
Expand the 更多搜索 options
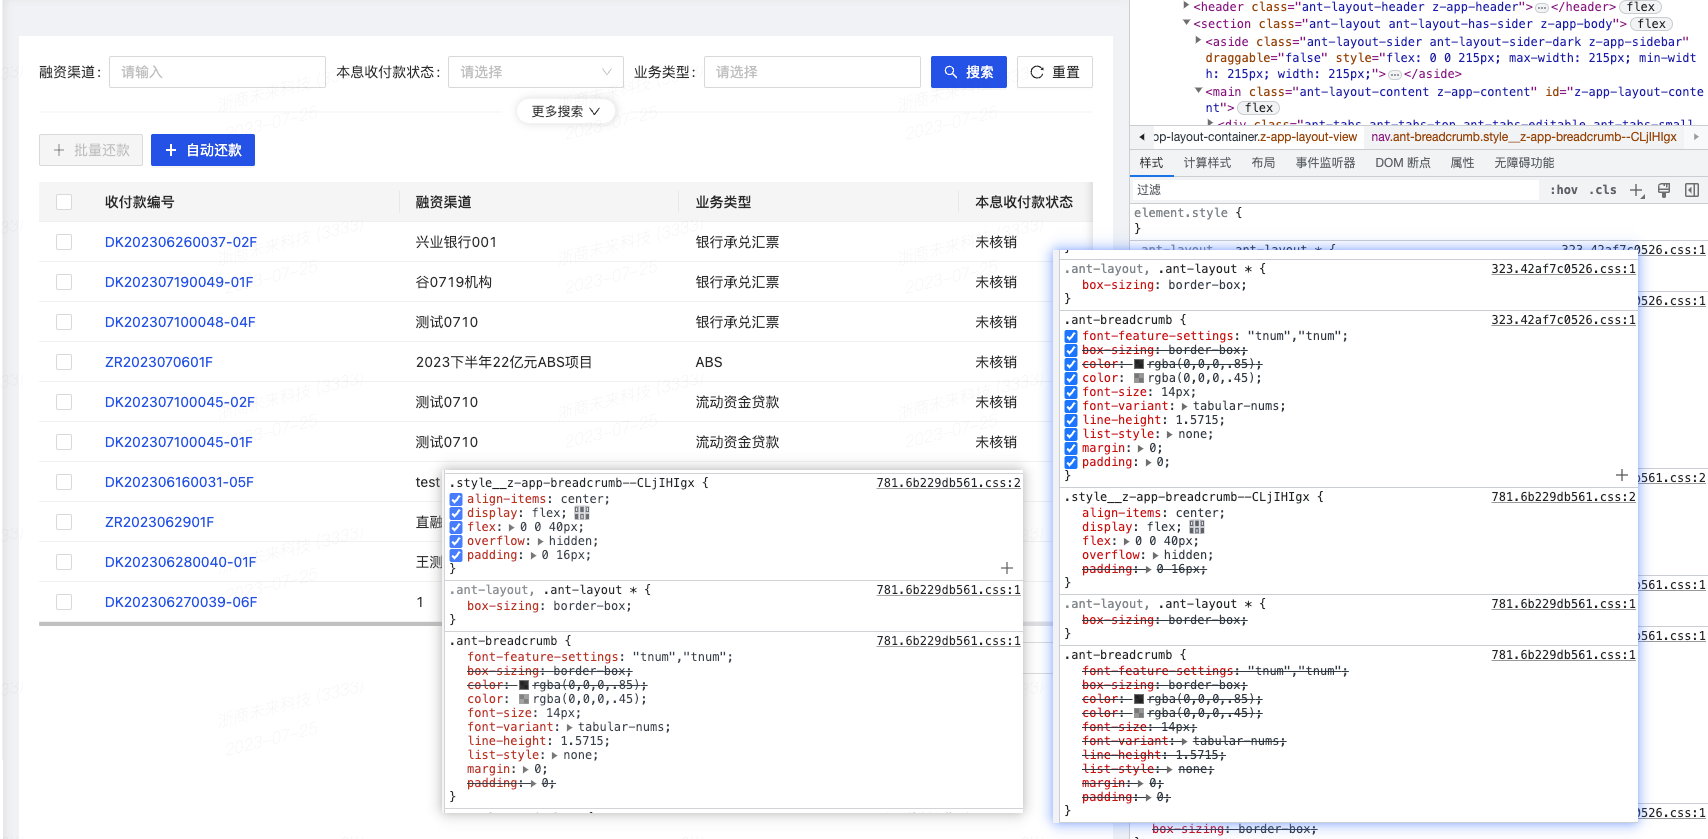coord(565,111)
